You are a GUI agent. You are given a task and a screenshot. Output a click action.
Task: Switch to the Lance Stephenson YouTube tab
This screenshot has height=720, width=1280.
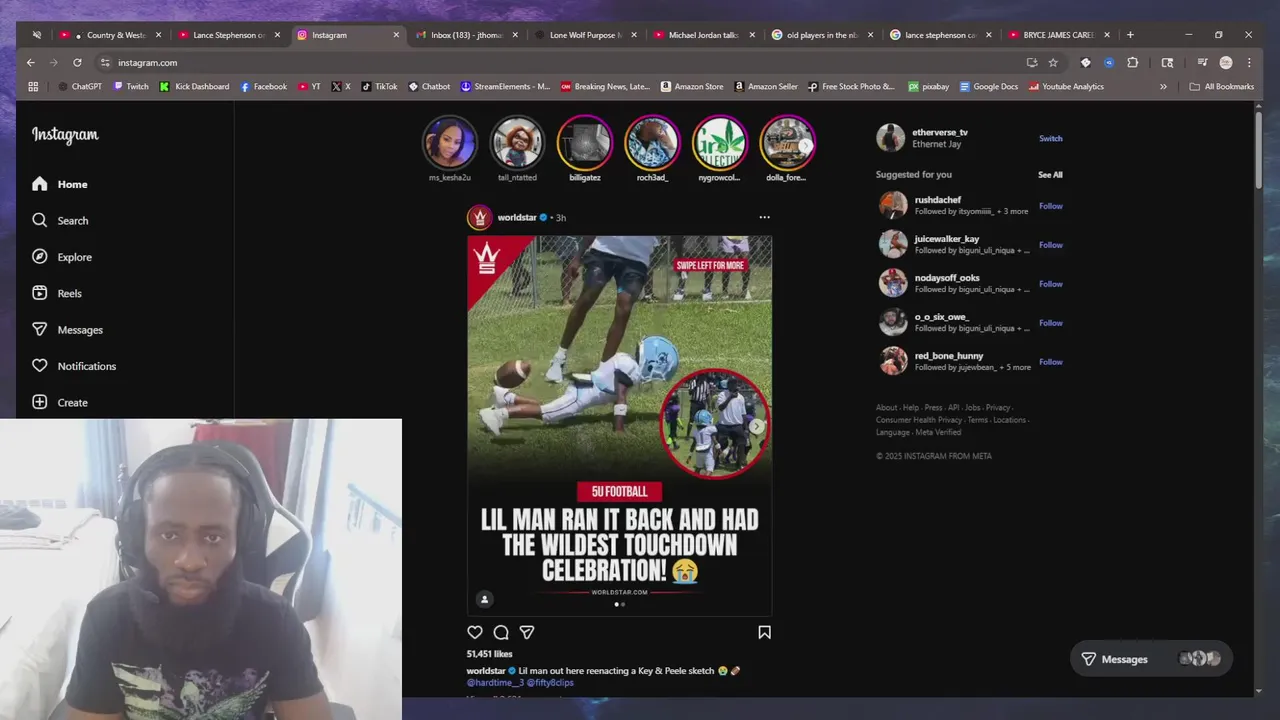tap(228, 35)
